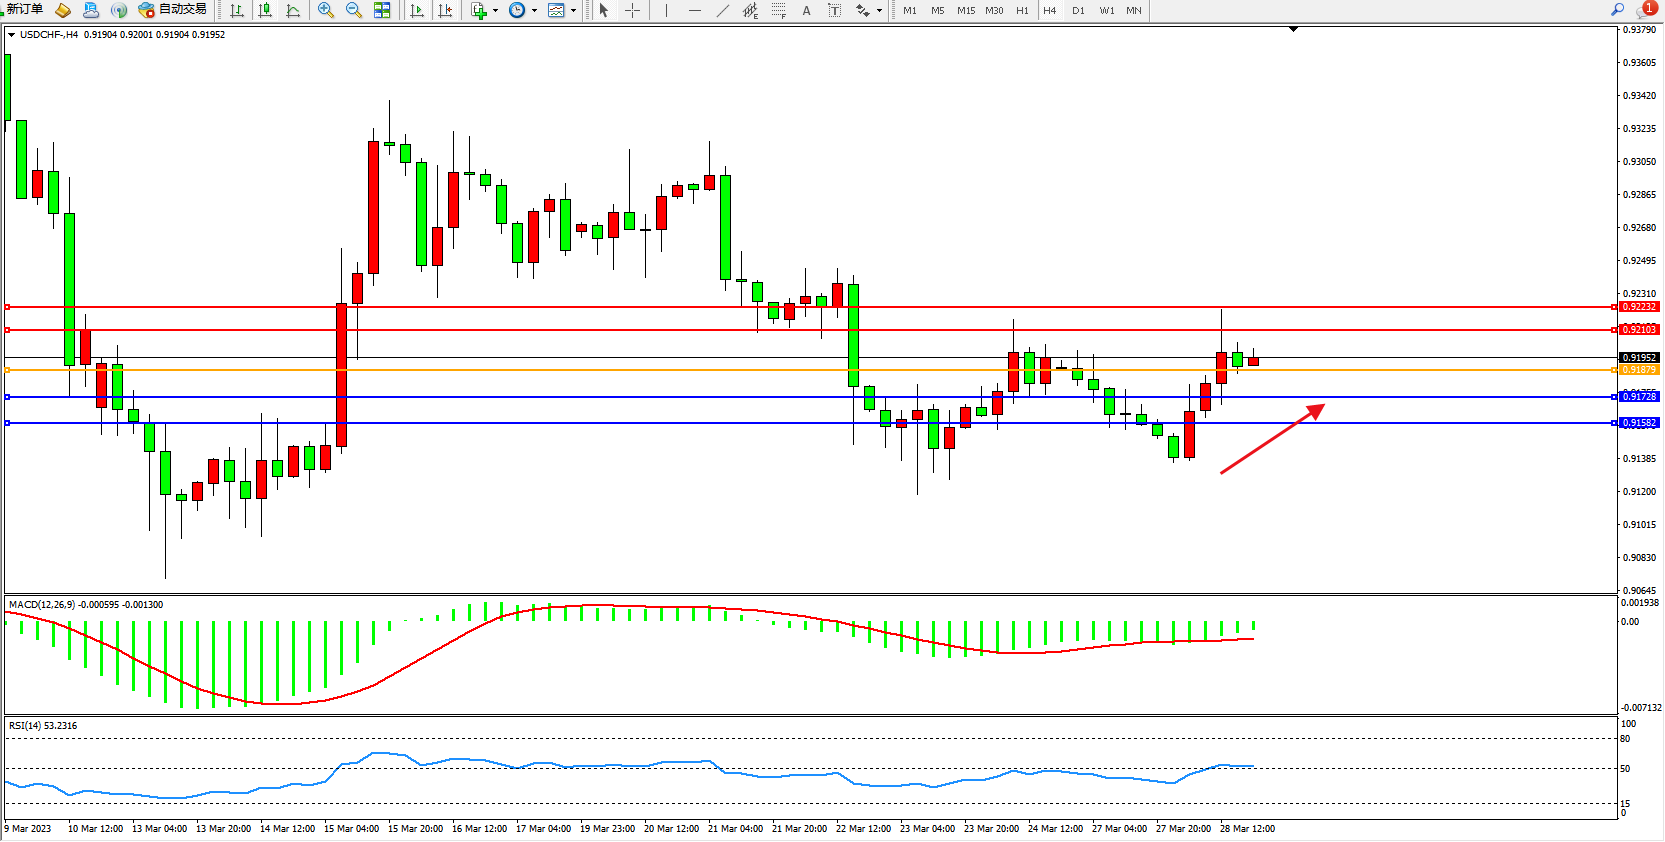Open the search magnifier in top right

[x=1617, y=9]
